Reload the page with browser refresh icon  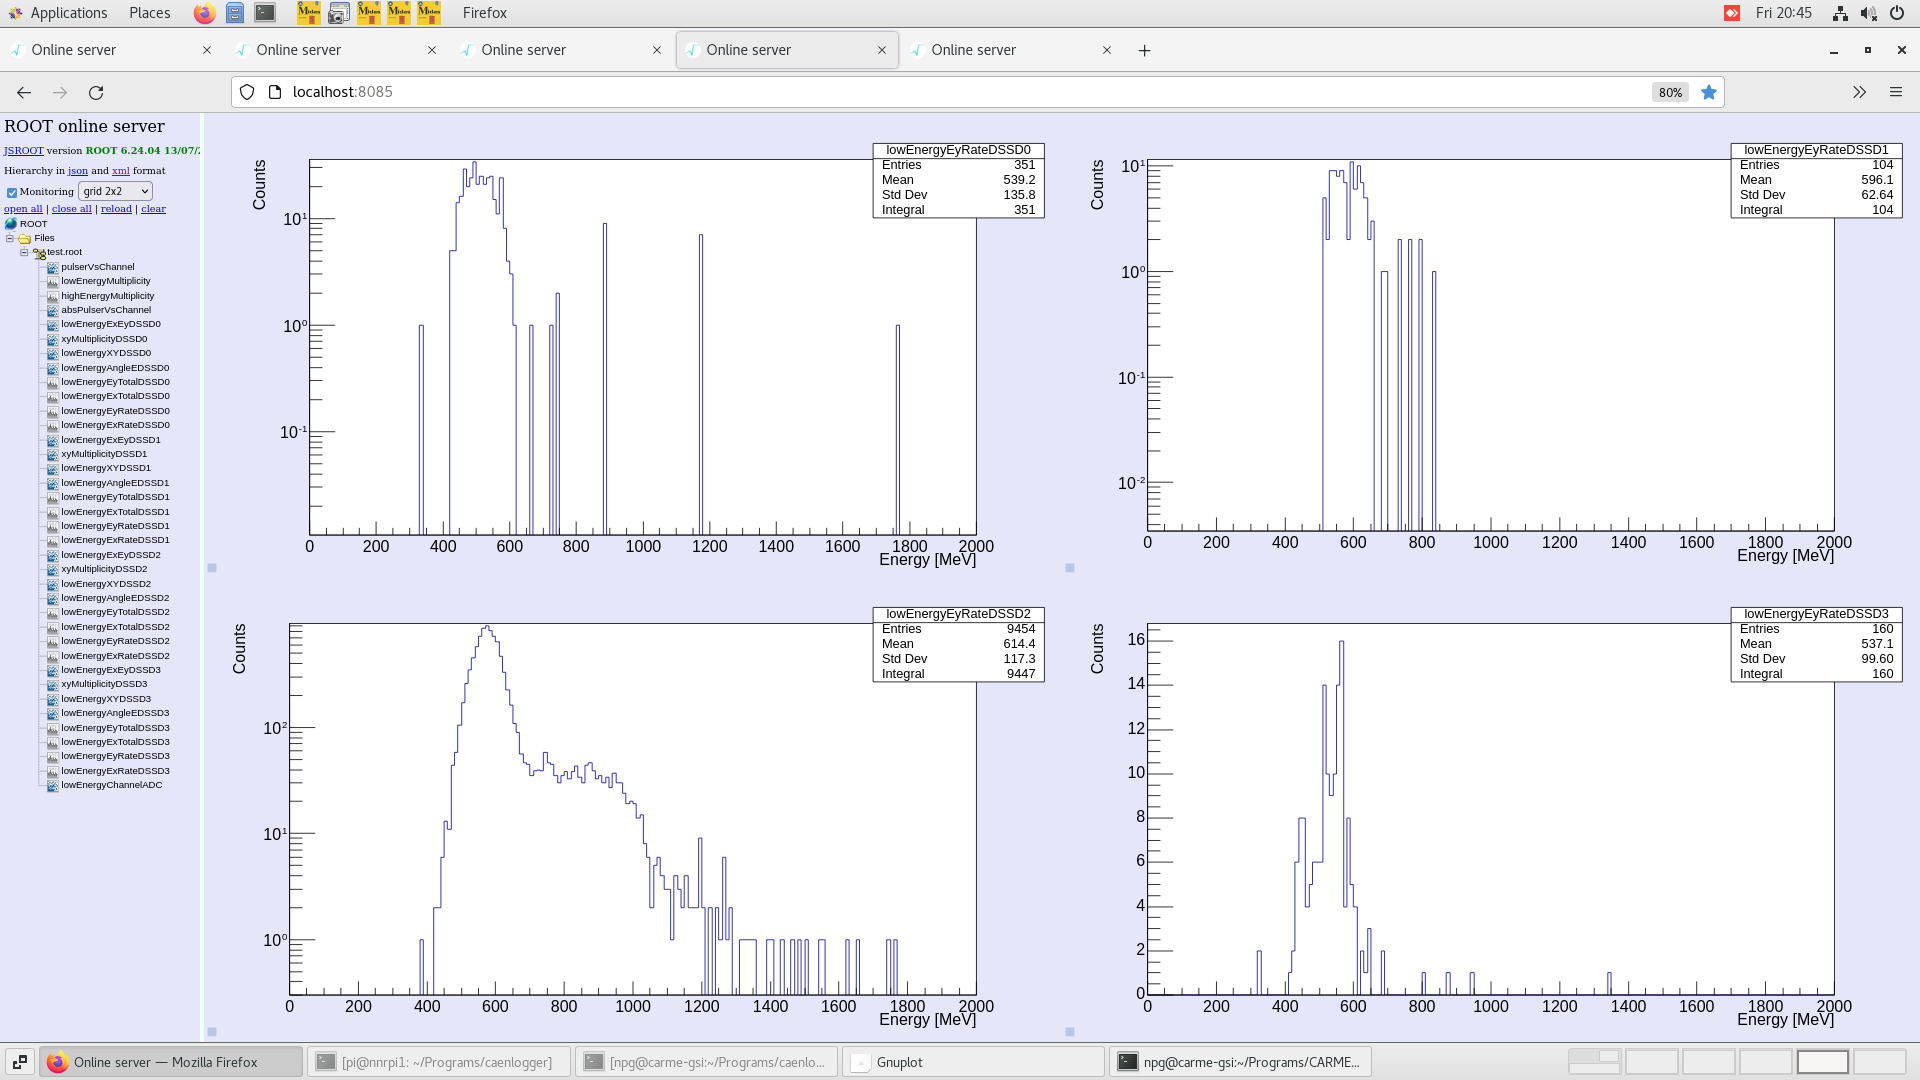(x=96, y=92)
